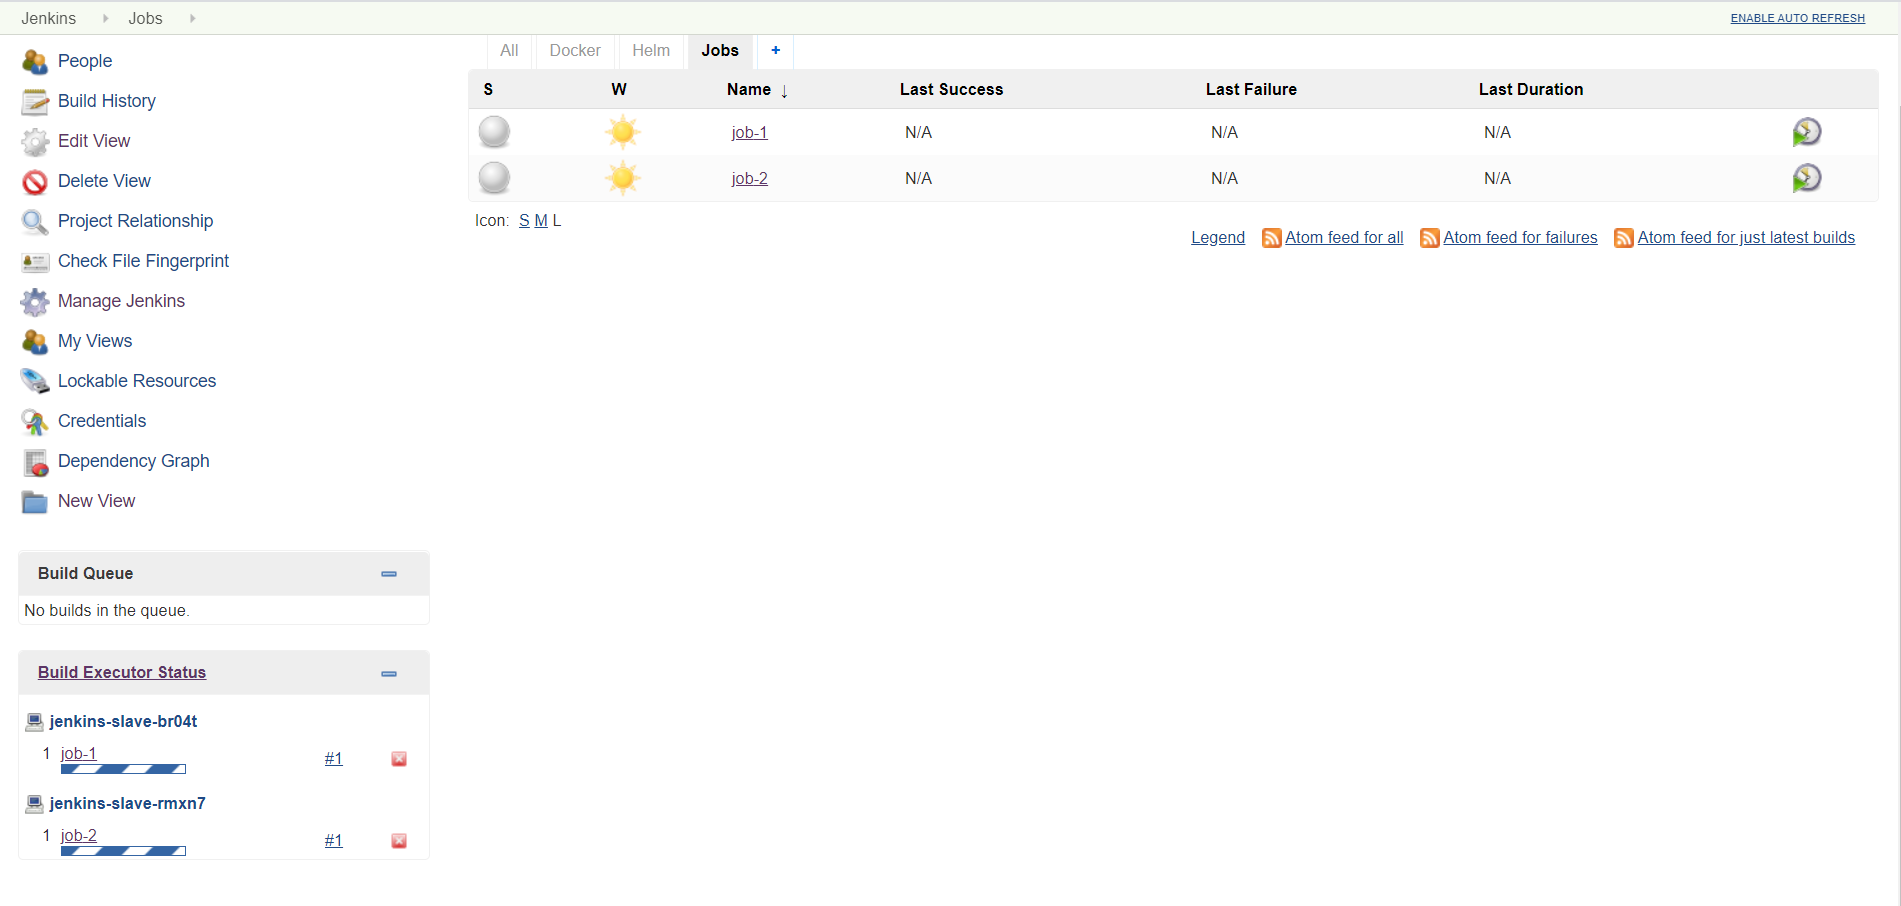Image resolution: width=1901 pixels, height=906 pixels.
Task: Open job-2 link in executor status
Action: [79, 836]
